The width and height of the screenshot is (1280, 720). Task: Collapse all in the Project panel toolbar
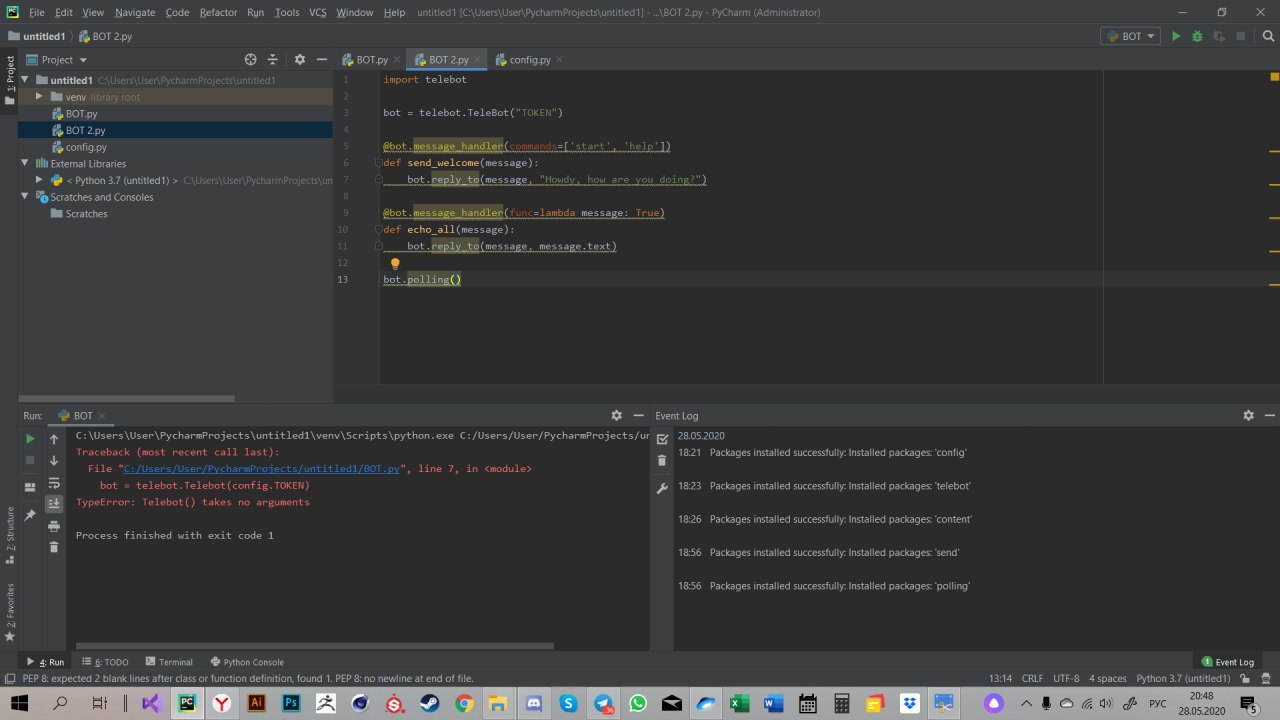click(x=273, y=60)
